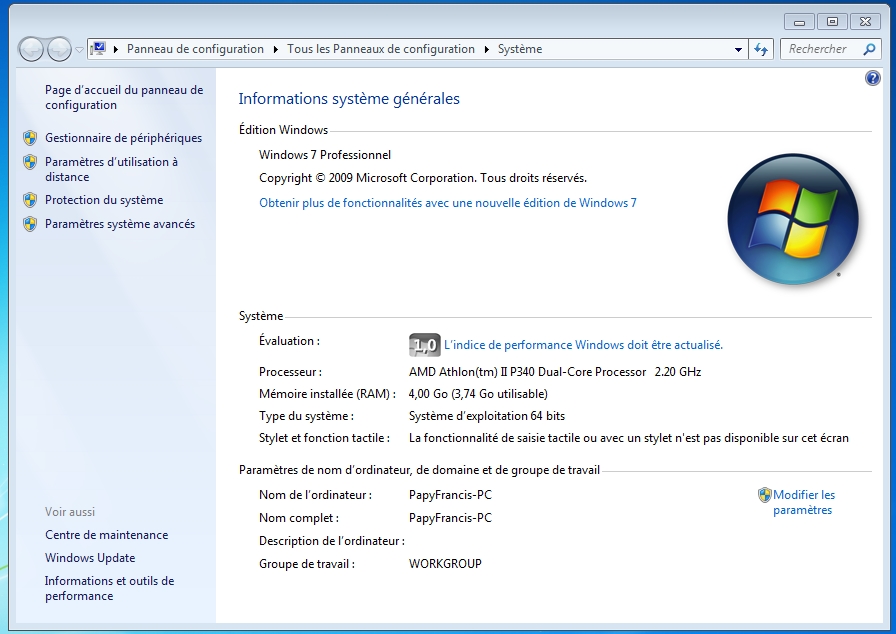896x634 pixels.
Task: Click the shield icon beside Gestionnaire de périphériques
Action: click(x=30, y=139)
